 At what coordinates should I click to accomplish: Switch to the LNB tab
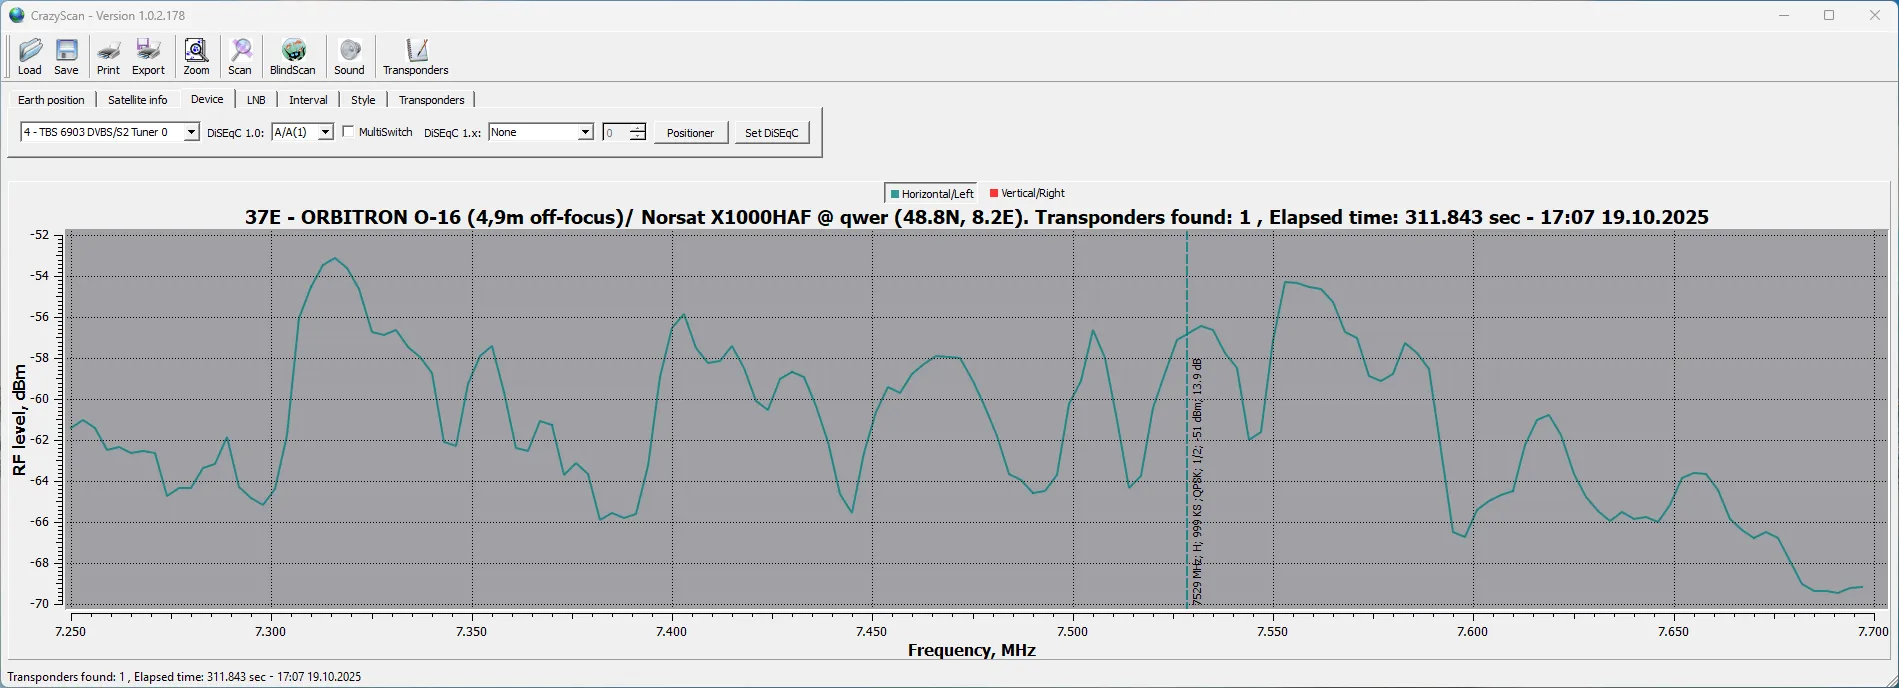256,100
